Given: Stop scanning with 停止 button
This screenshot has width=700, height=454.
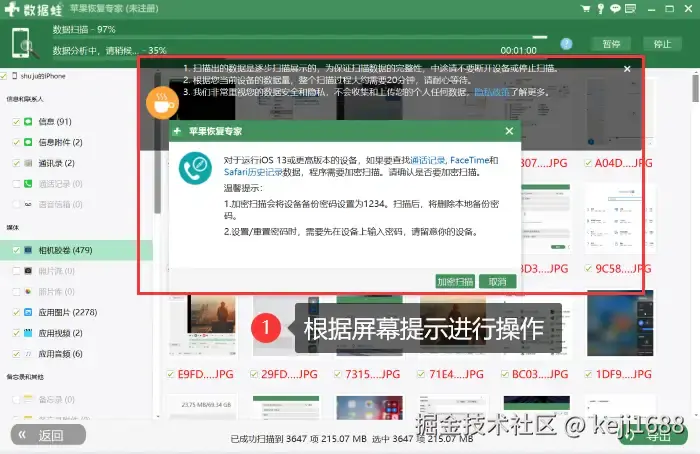Looking at the screenshot, I should pos(662,44).
